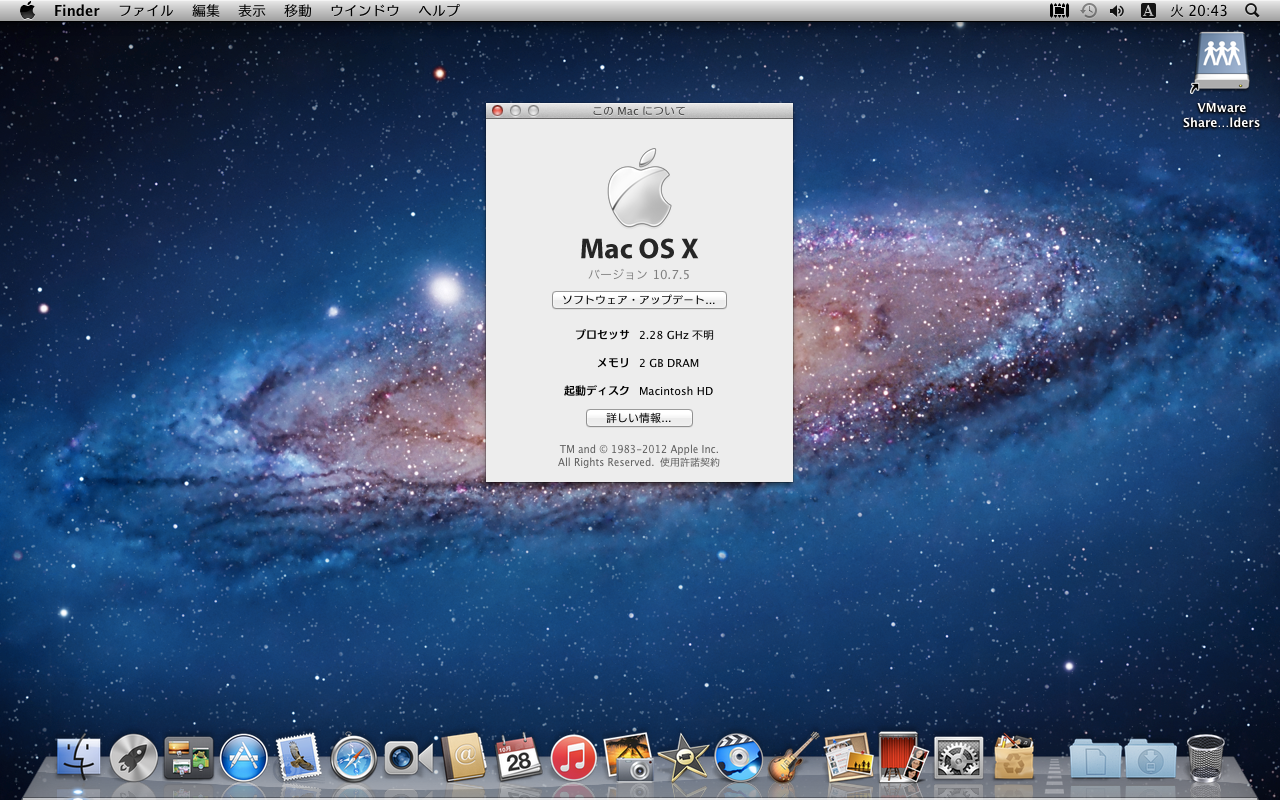Open the 表示 menu
1280x800 pixels.
coord(252,11)
